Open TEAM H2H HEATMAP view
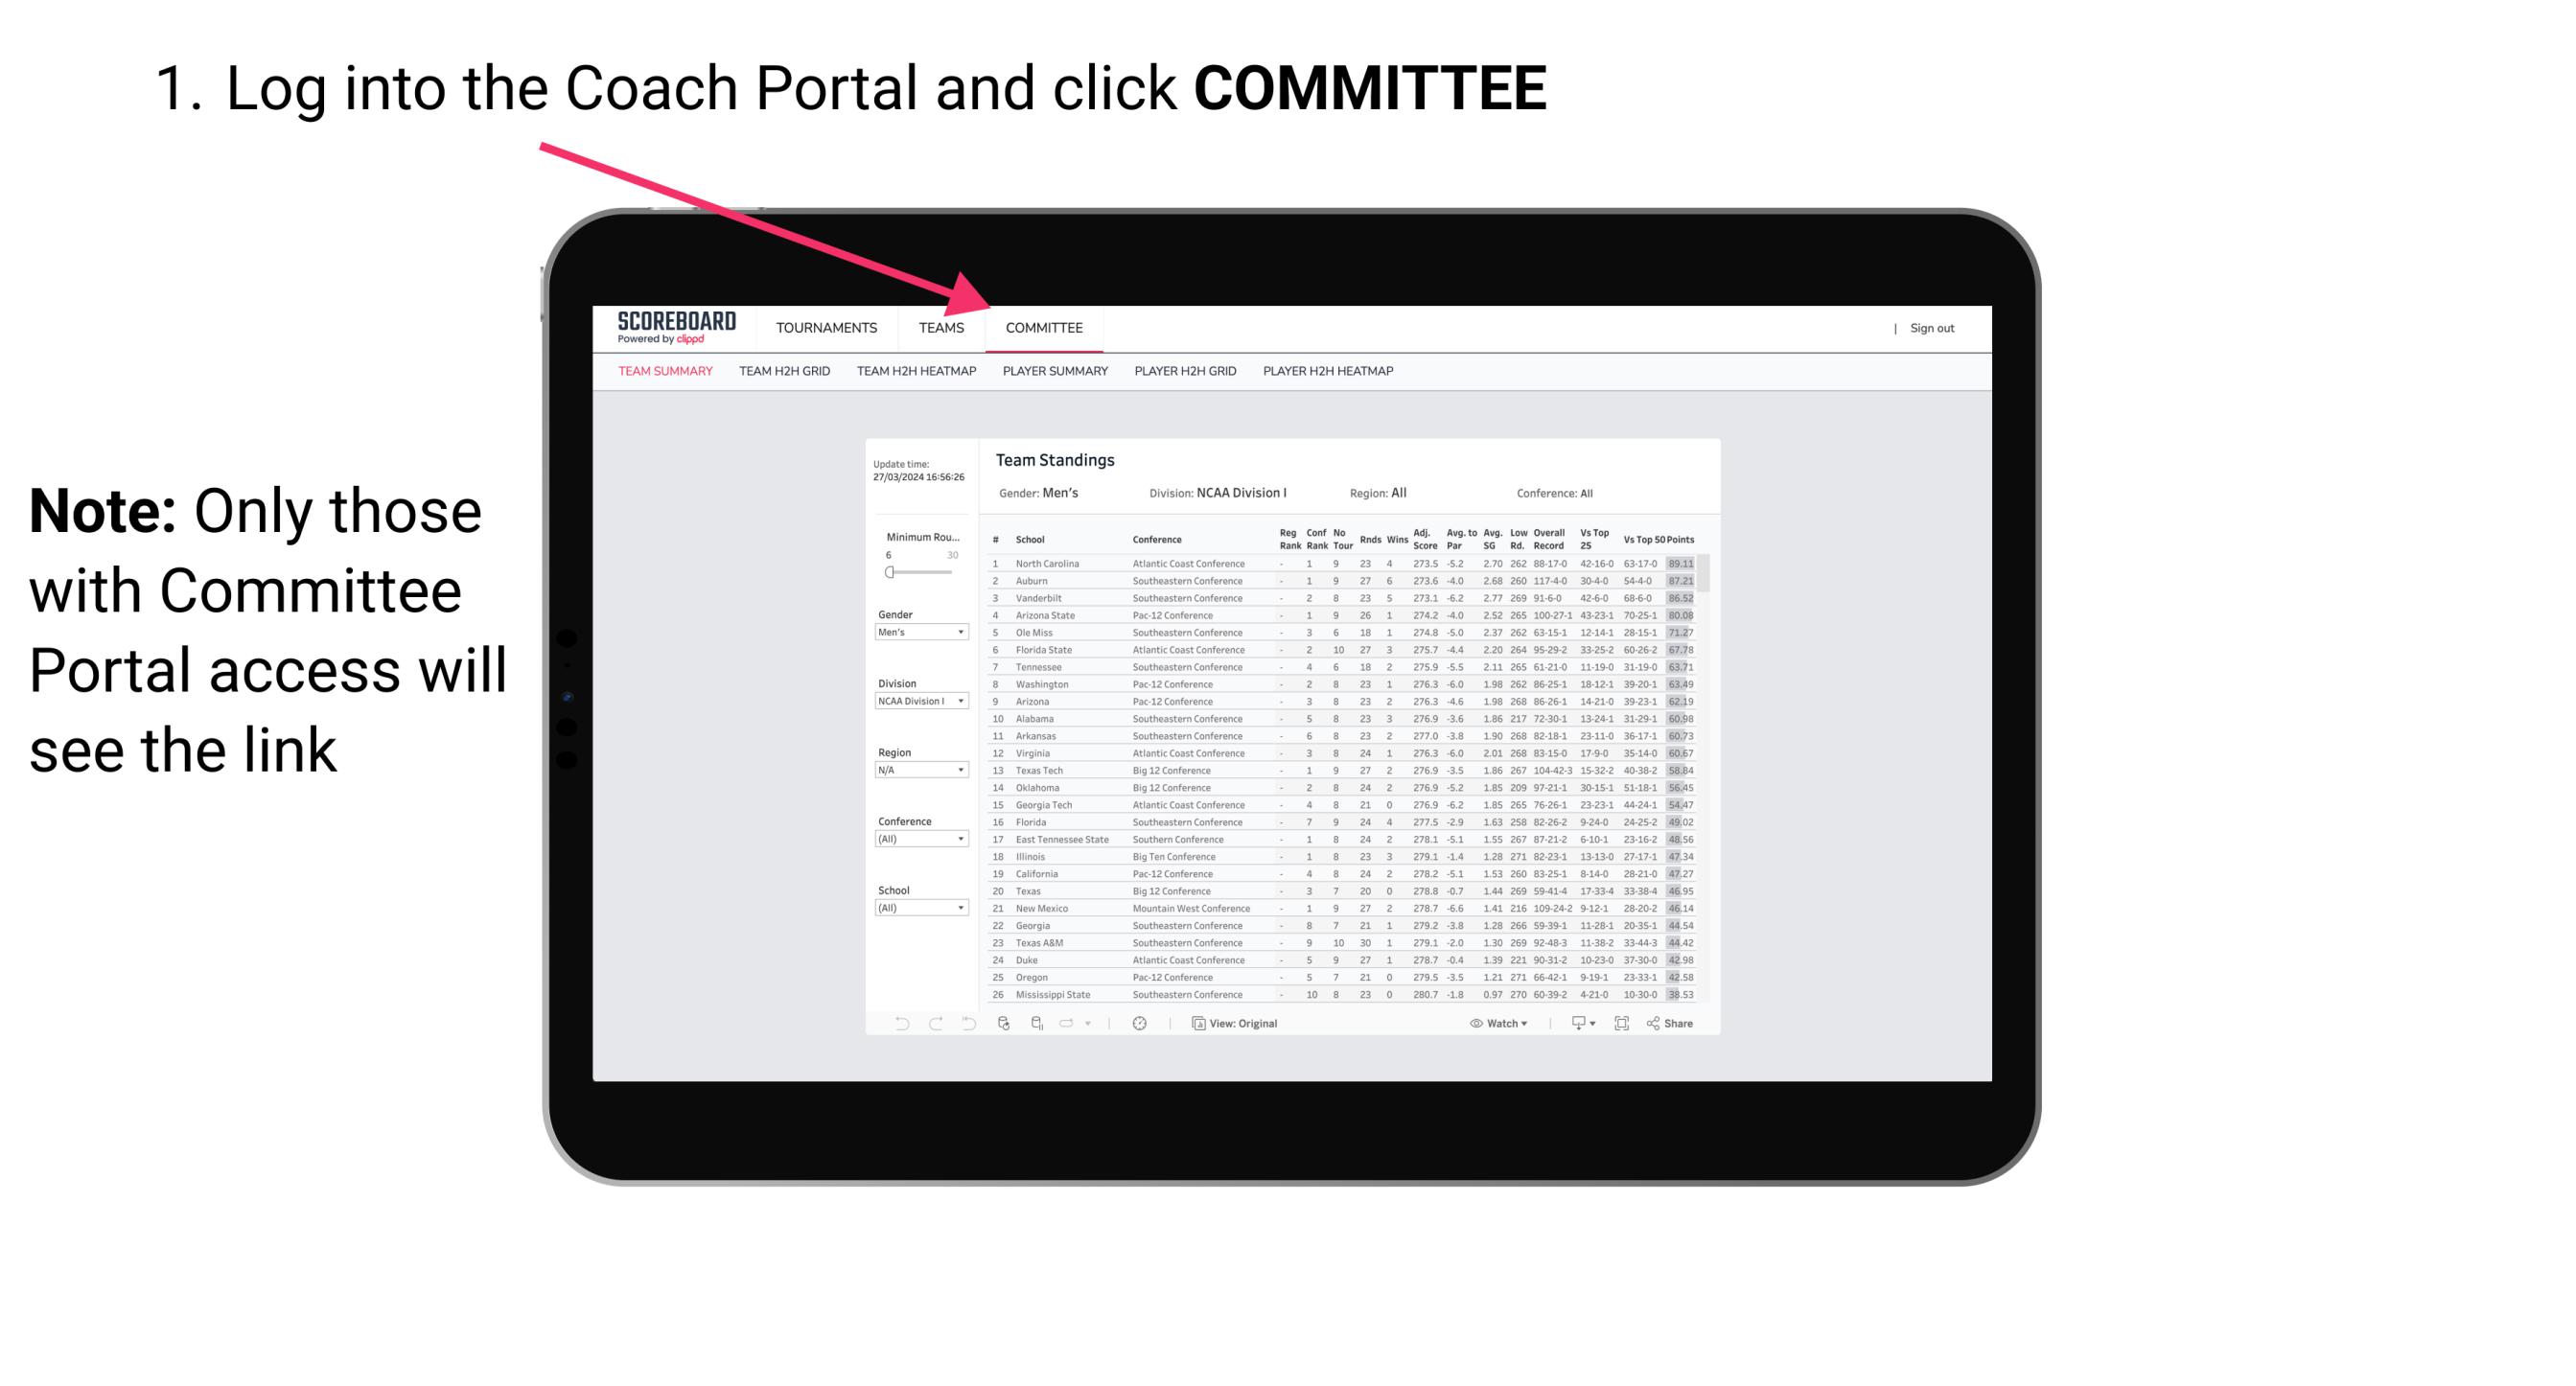 pyautogui.click(x=915, y=372)
